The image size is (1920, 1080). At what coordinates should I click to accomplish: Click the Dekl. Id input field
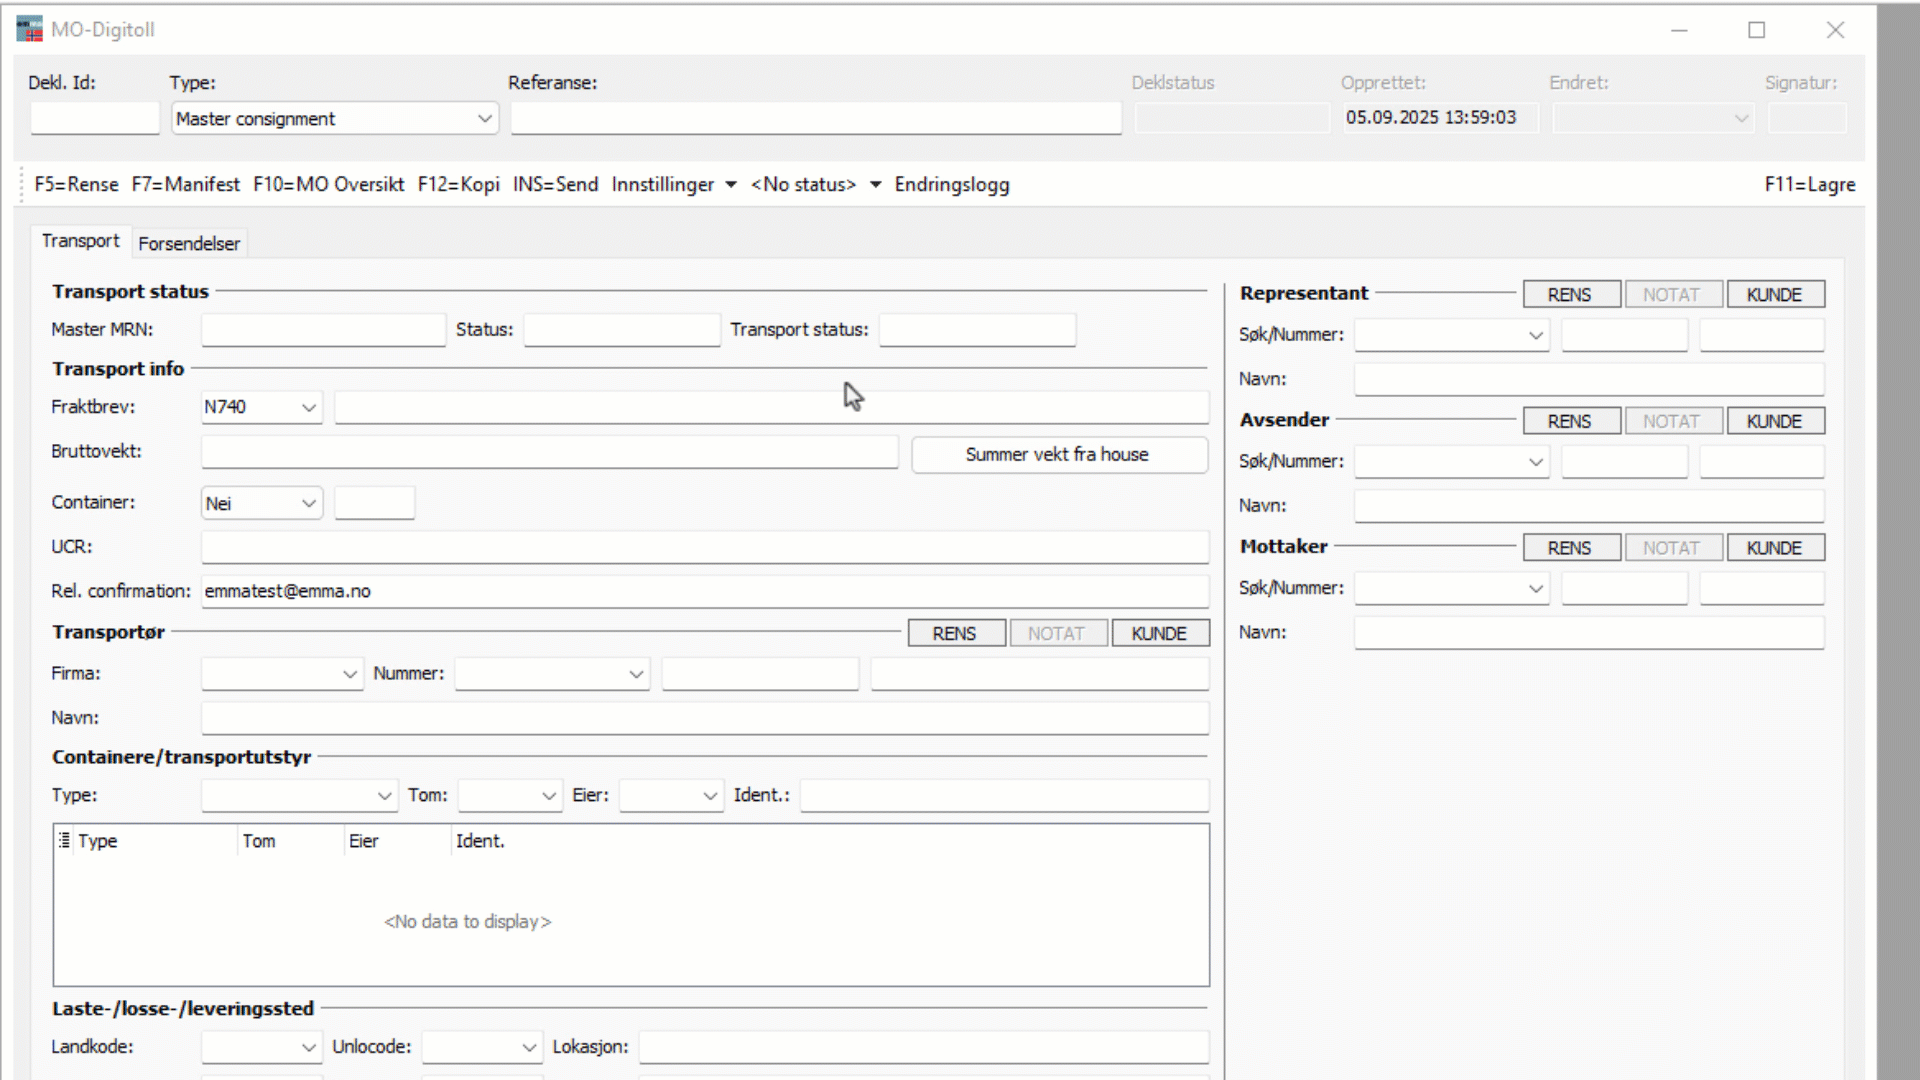pyautogui.click(x=95, y=118)
